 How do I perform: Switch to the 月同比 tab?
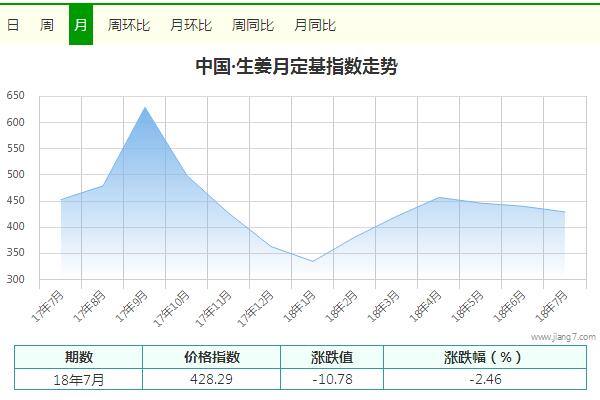(315, 25)
